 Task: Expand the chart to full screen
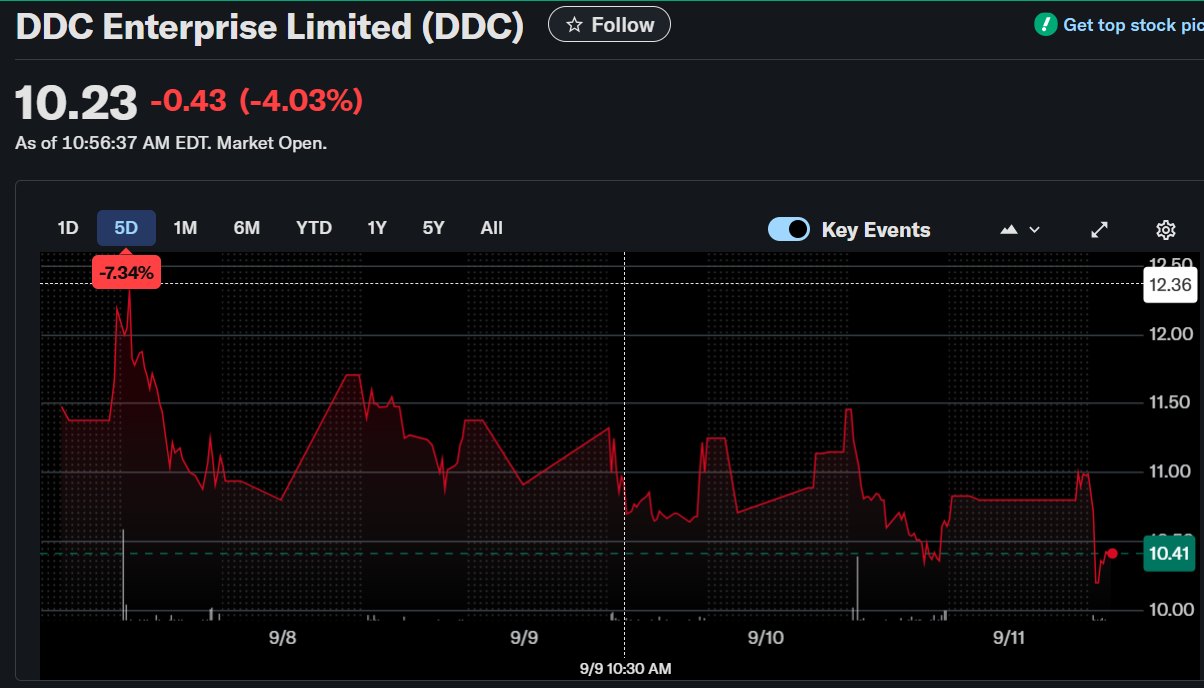pos(1099,230)
